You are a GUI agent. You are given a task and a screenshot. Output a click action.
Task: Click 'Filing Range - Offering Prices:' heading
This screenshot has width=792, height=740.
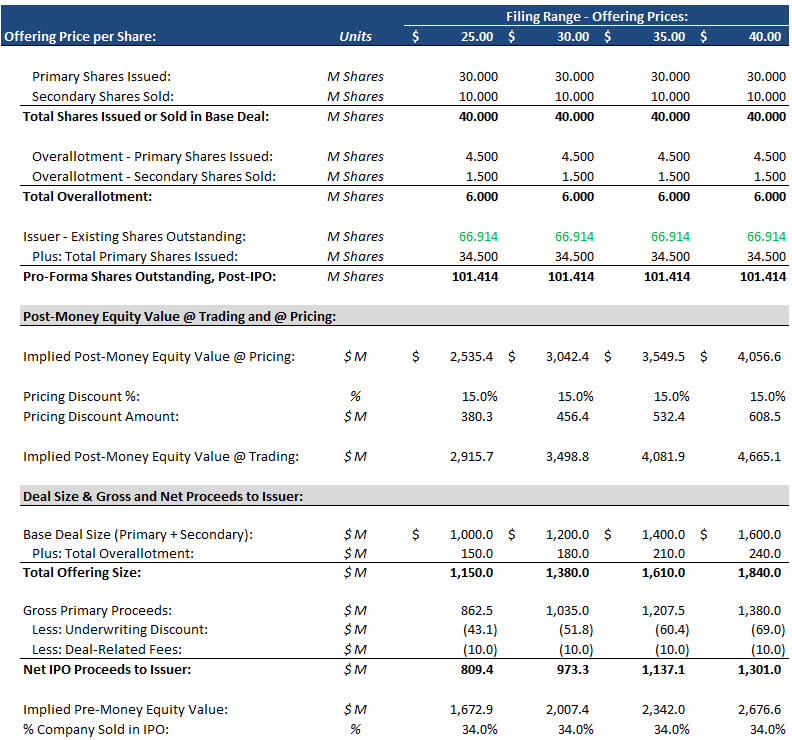[x=597, y=17]
